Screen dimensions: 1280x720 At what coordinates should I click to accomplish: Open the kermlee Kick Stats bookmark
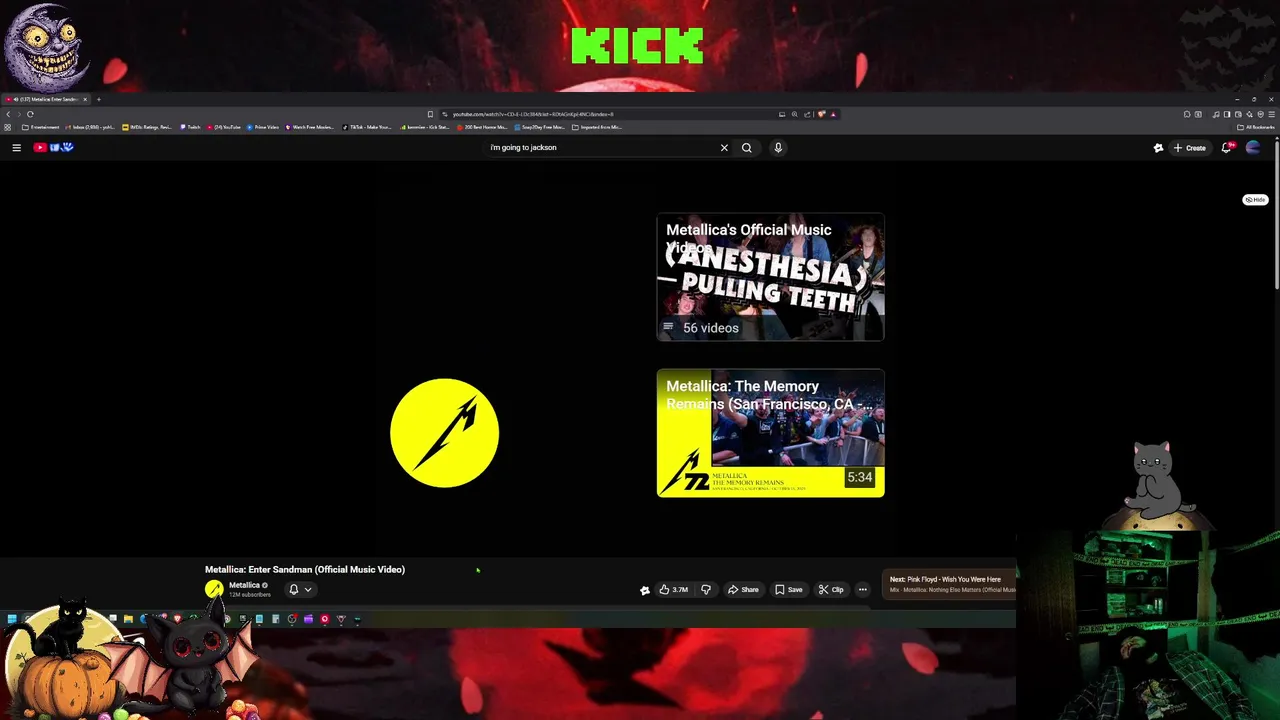425,127
